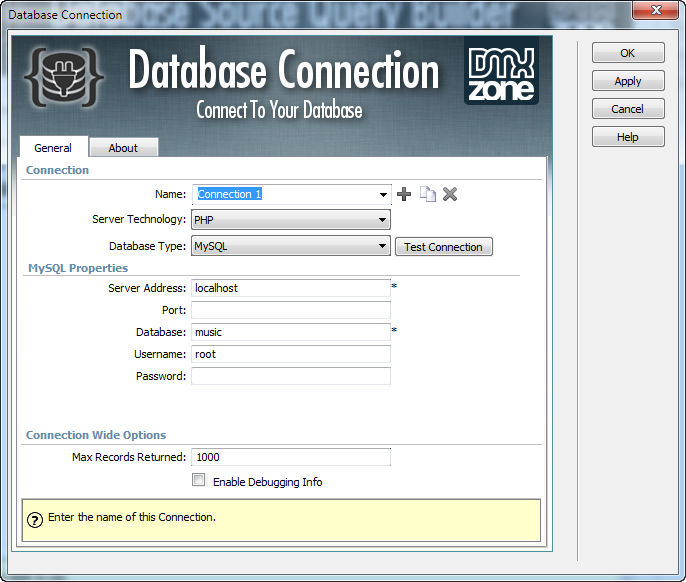Click the Username field

point(291,354)
